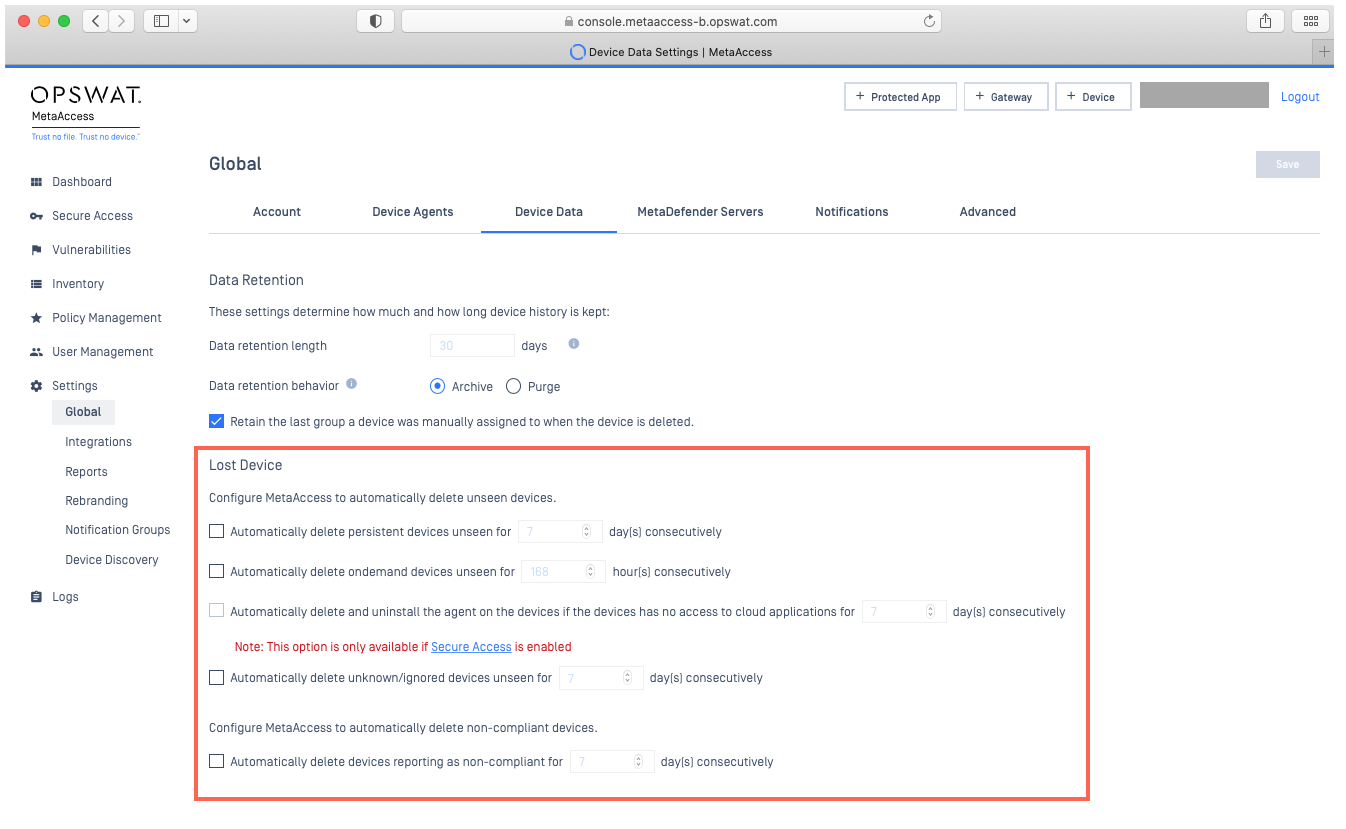Click info icon beside Data retention behavior
The height and width of the screenshot is (829, 1346).
[351, 384]
